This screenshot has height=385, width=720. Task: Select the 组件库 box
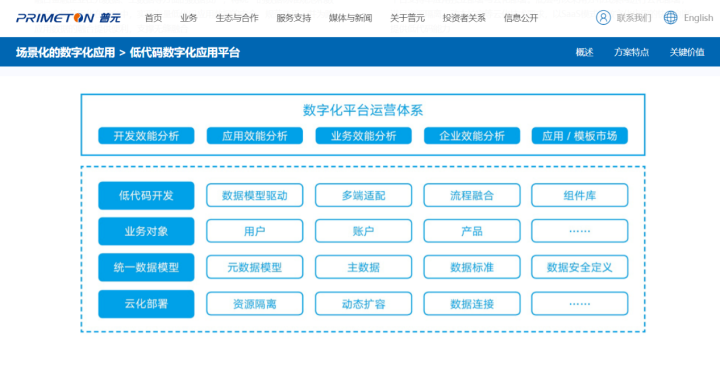[579, 195]
